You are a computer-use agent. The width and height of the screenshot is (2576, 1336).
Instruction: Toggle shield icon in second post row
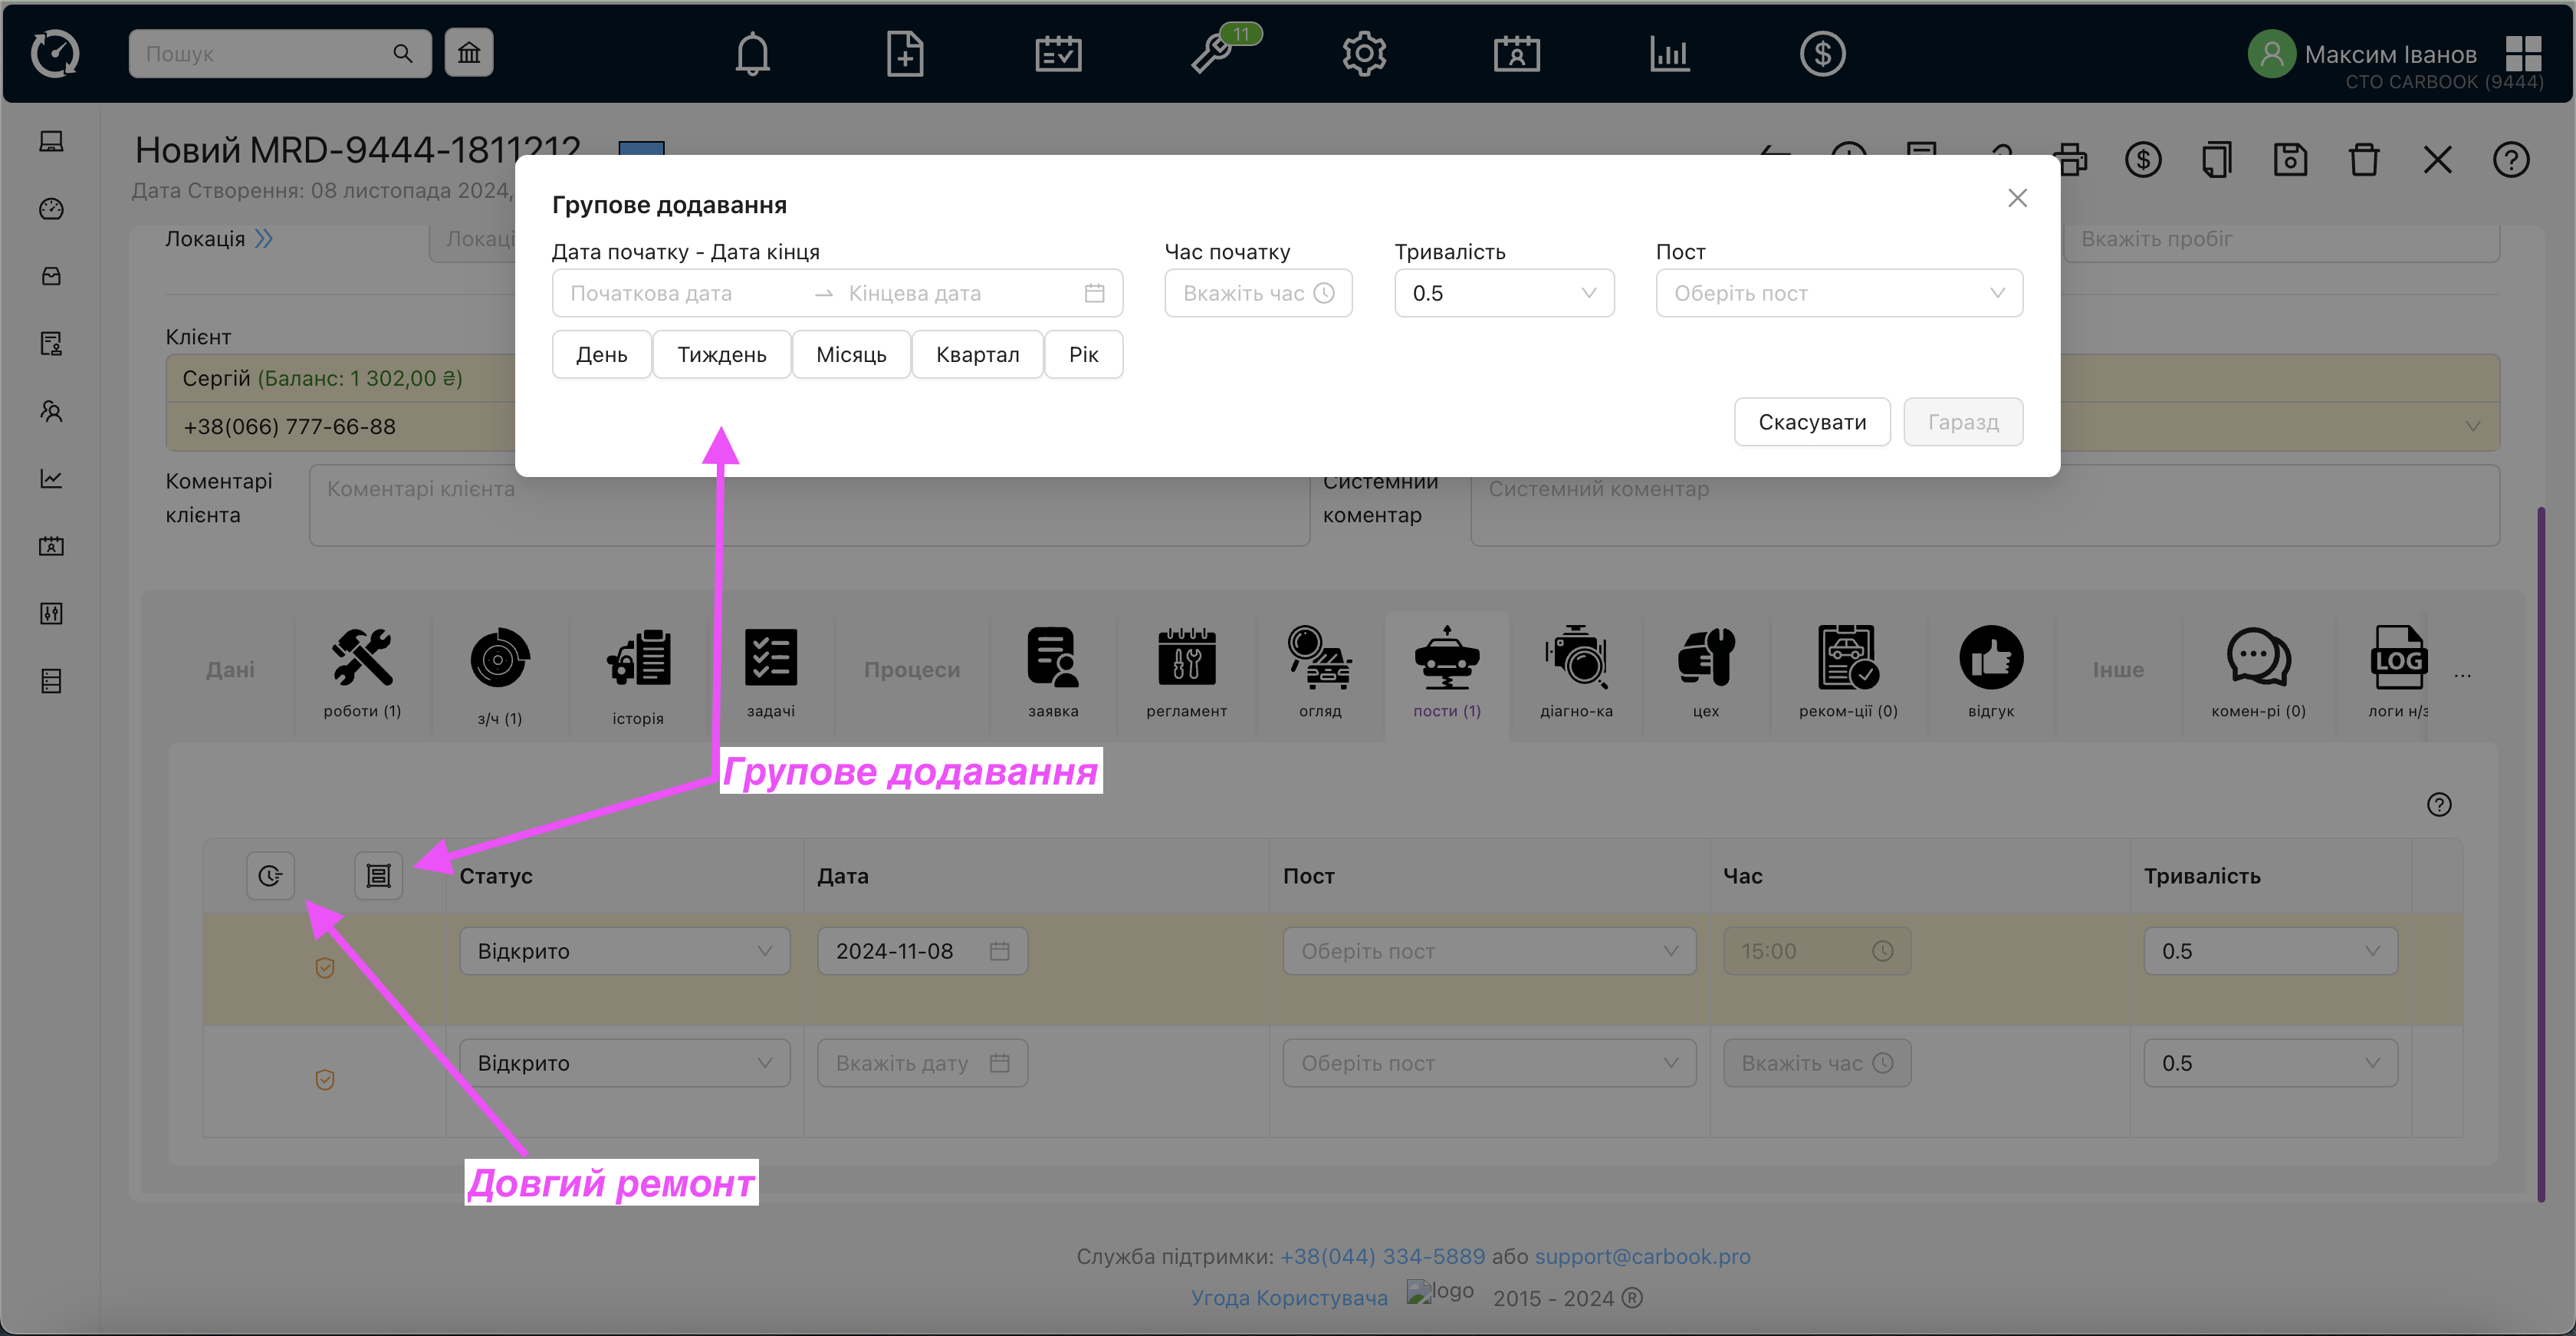coord(325,1080)
